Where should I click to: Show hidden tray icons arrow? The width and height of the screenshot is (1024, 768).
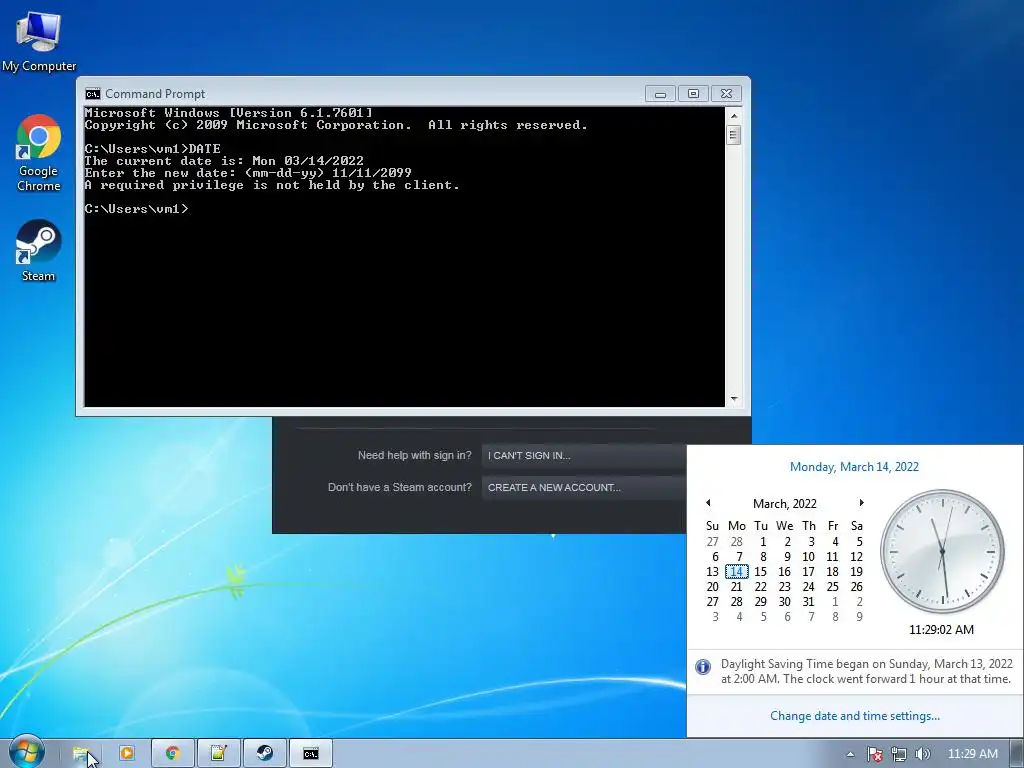[x=850, y=754]
